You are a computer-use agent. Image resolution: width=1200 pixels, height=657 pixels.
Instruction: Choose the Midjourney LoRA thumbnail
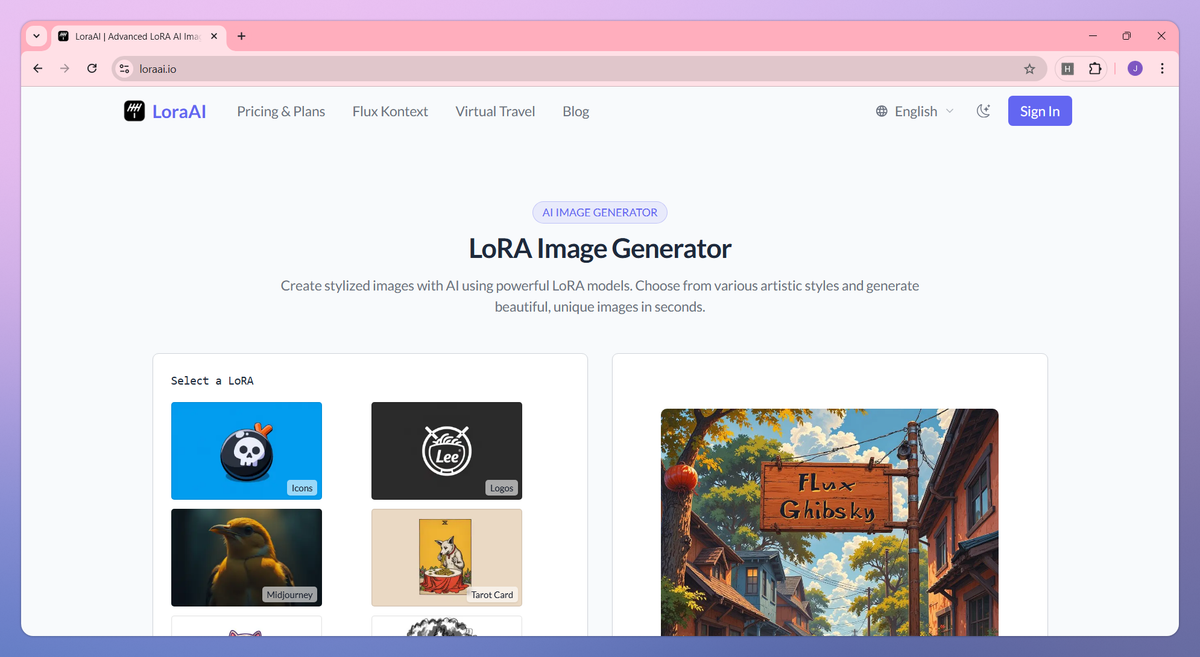(246, 557)
